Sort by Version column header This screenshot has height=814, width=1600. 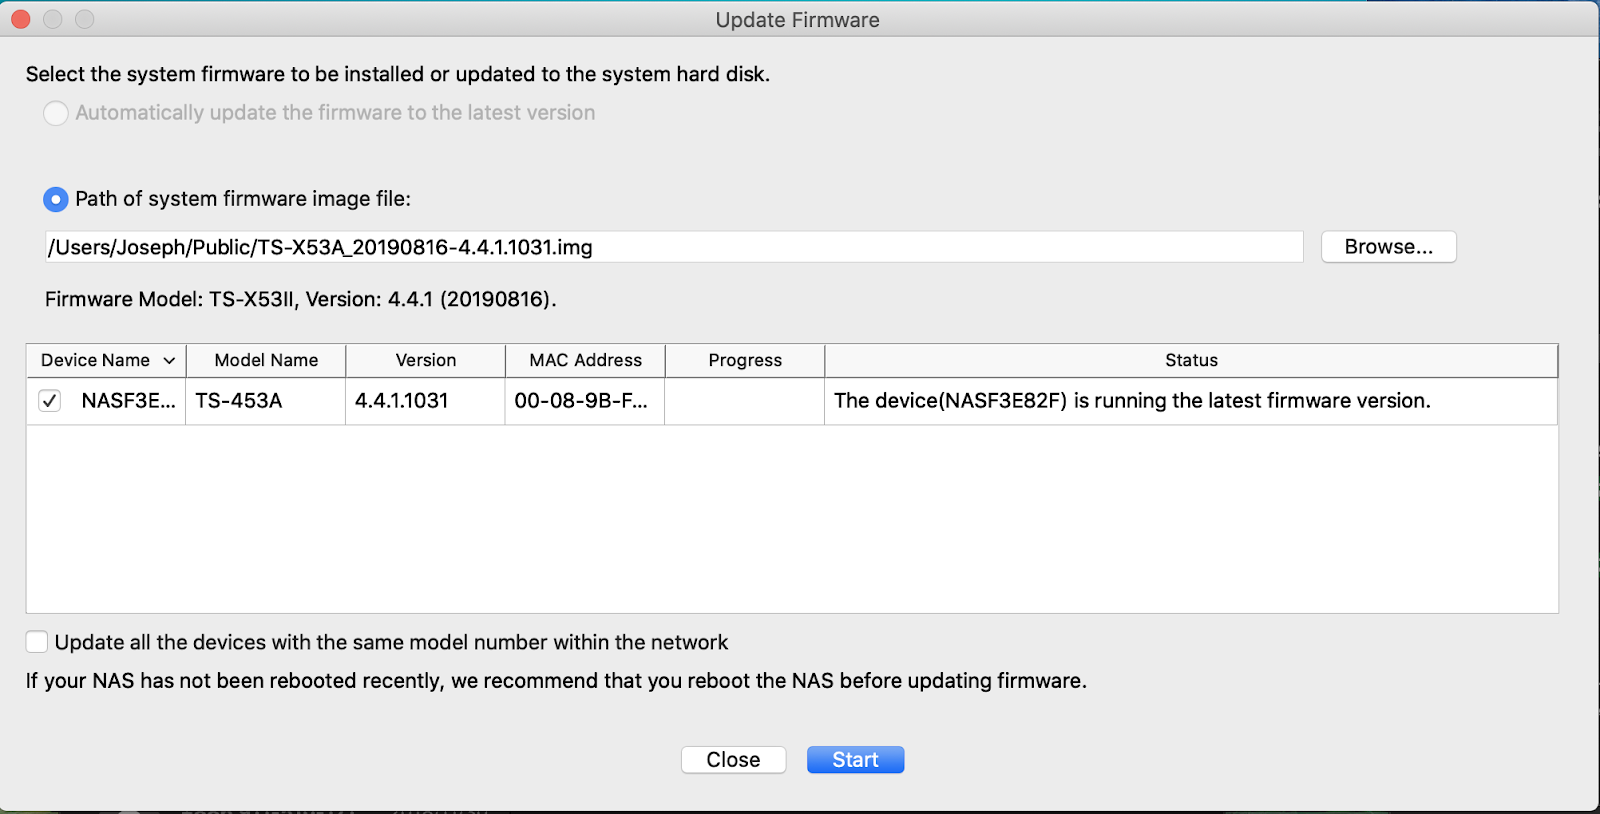(x=426, y=360)
